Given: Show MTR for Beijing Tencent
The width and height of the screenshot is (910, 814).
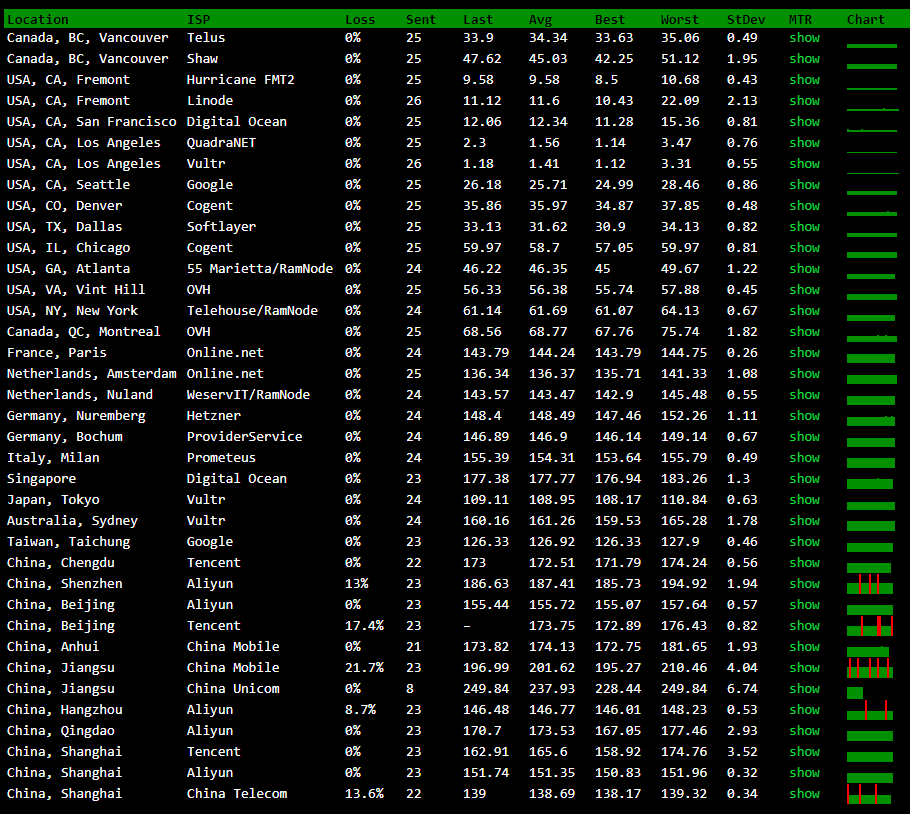Looking at the screenshot, I should click(804, 625).
